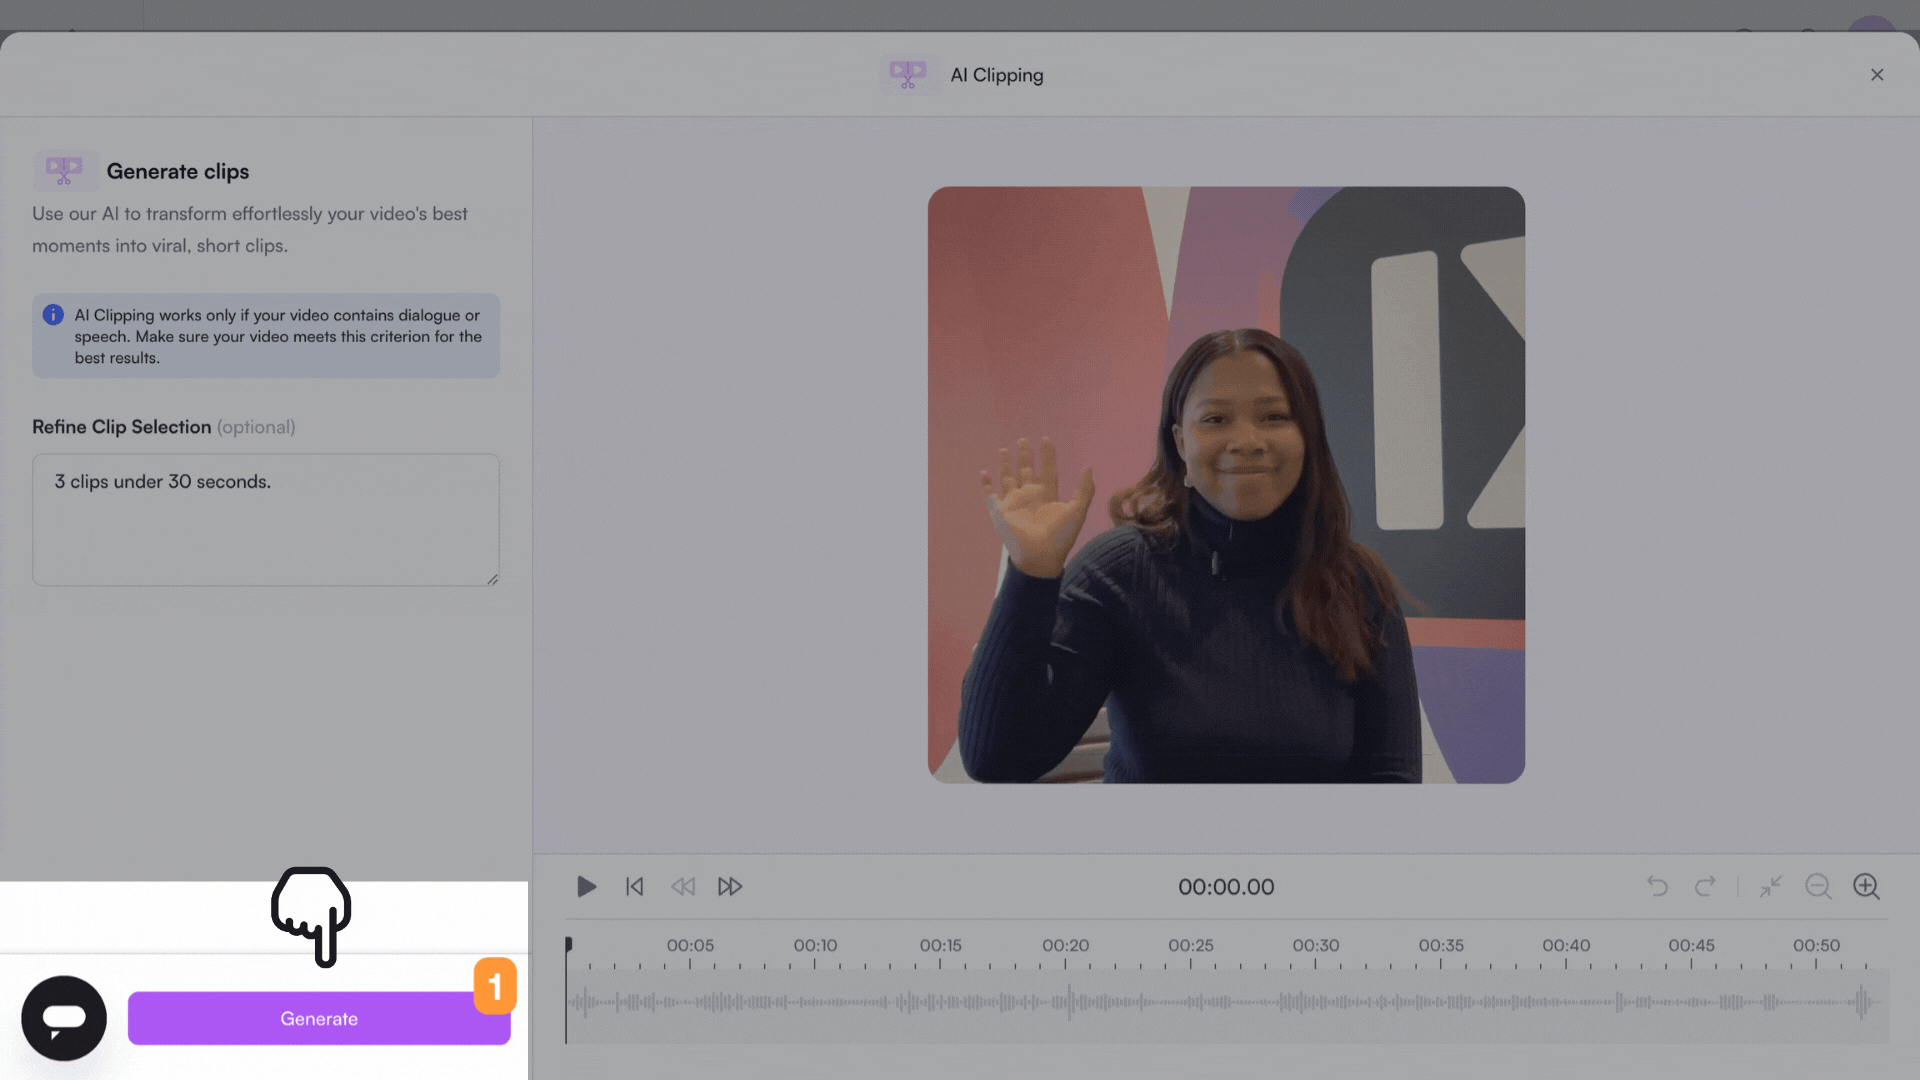Skip to the start of the video
1920x1080 pixels.
[635, 887]
